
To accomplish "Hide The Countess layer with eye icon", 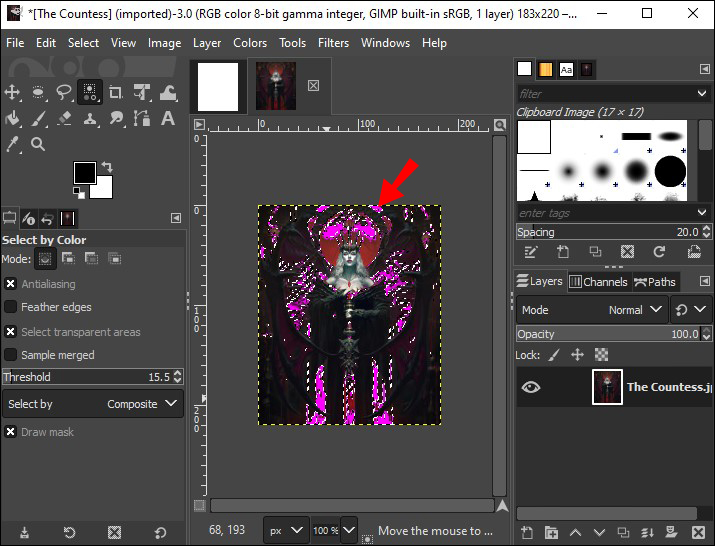I will [x=531, y=387].
